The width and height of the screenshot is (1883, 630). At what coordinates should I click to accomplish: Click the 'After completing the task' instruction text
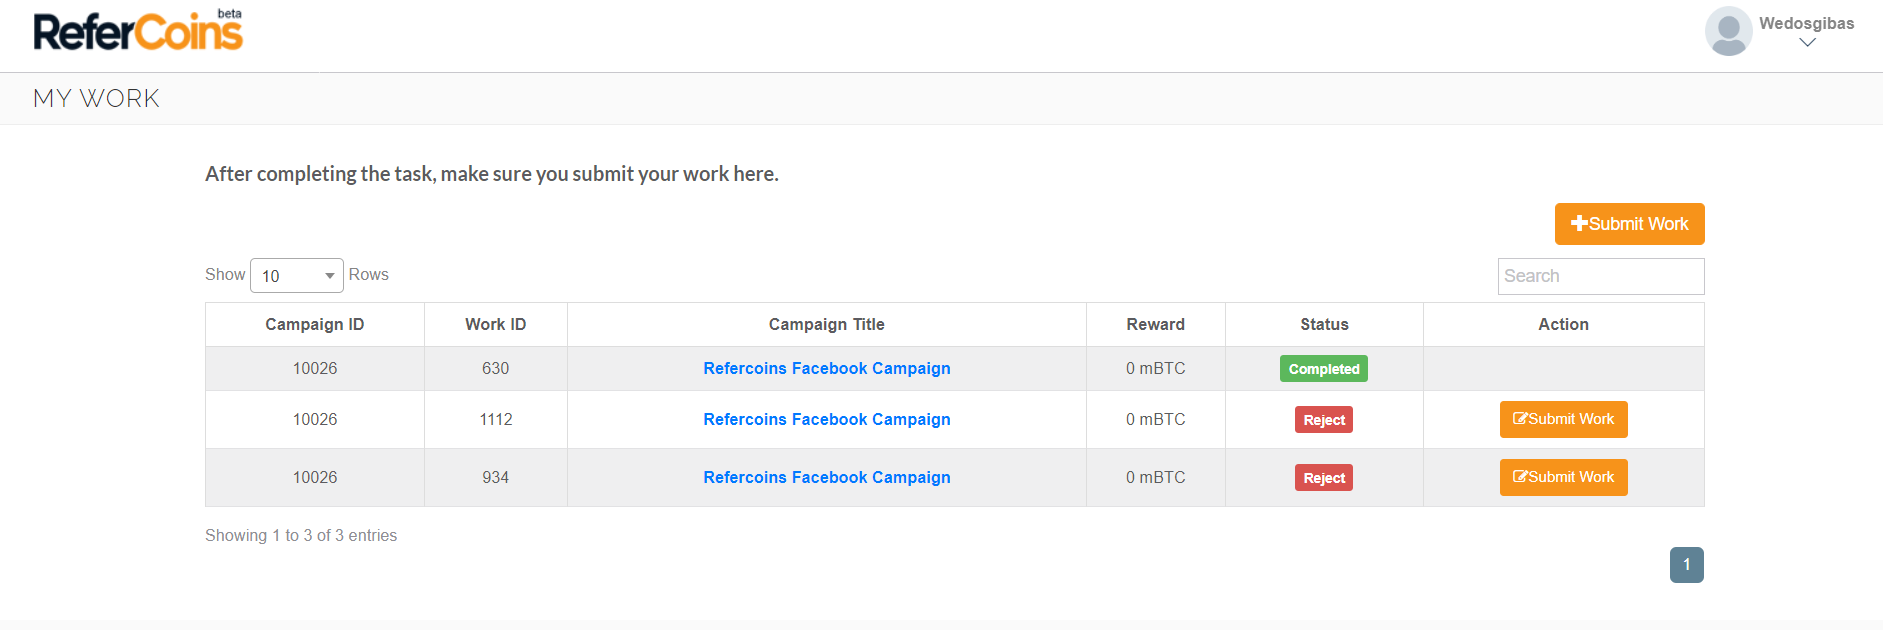(492, 174)
